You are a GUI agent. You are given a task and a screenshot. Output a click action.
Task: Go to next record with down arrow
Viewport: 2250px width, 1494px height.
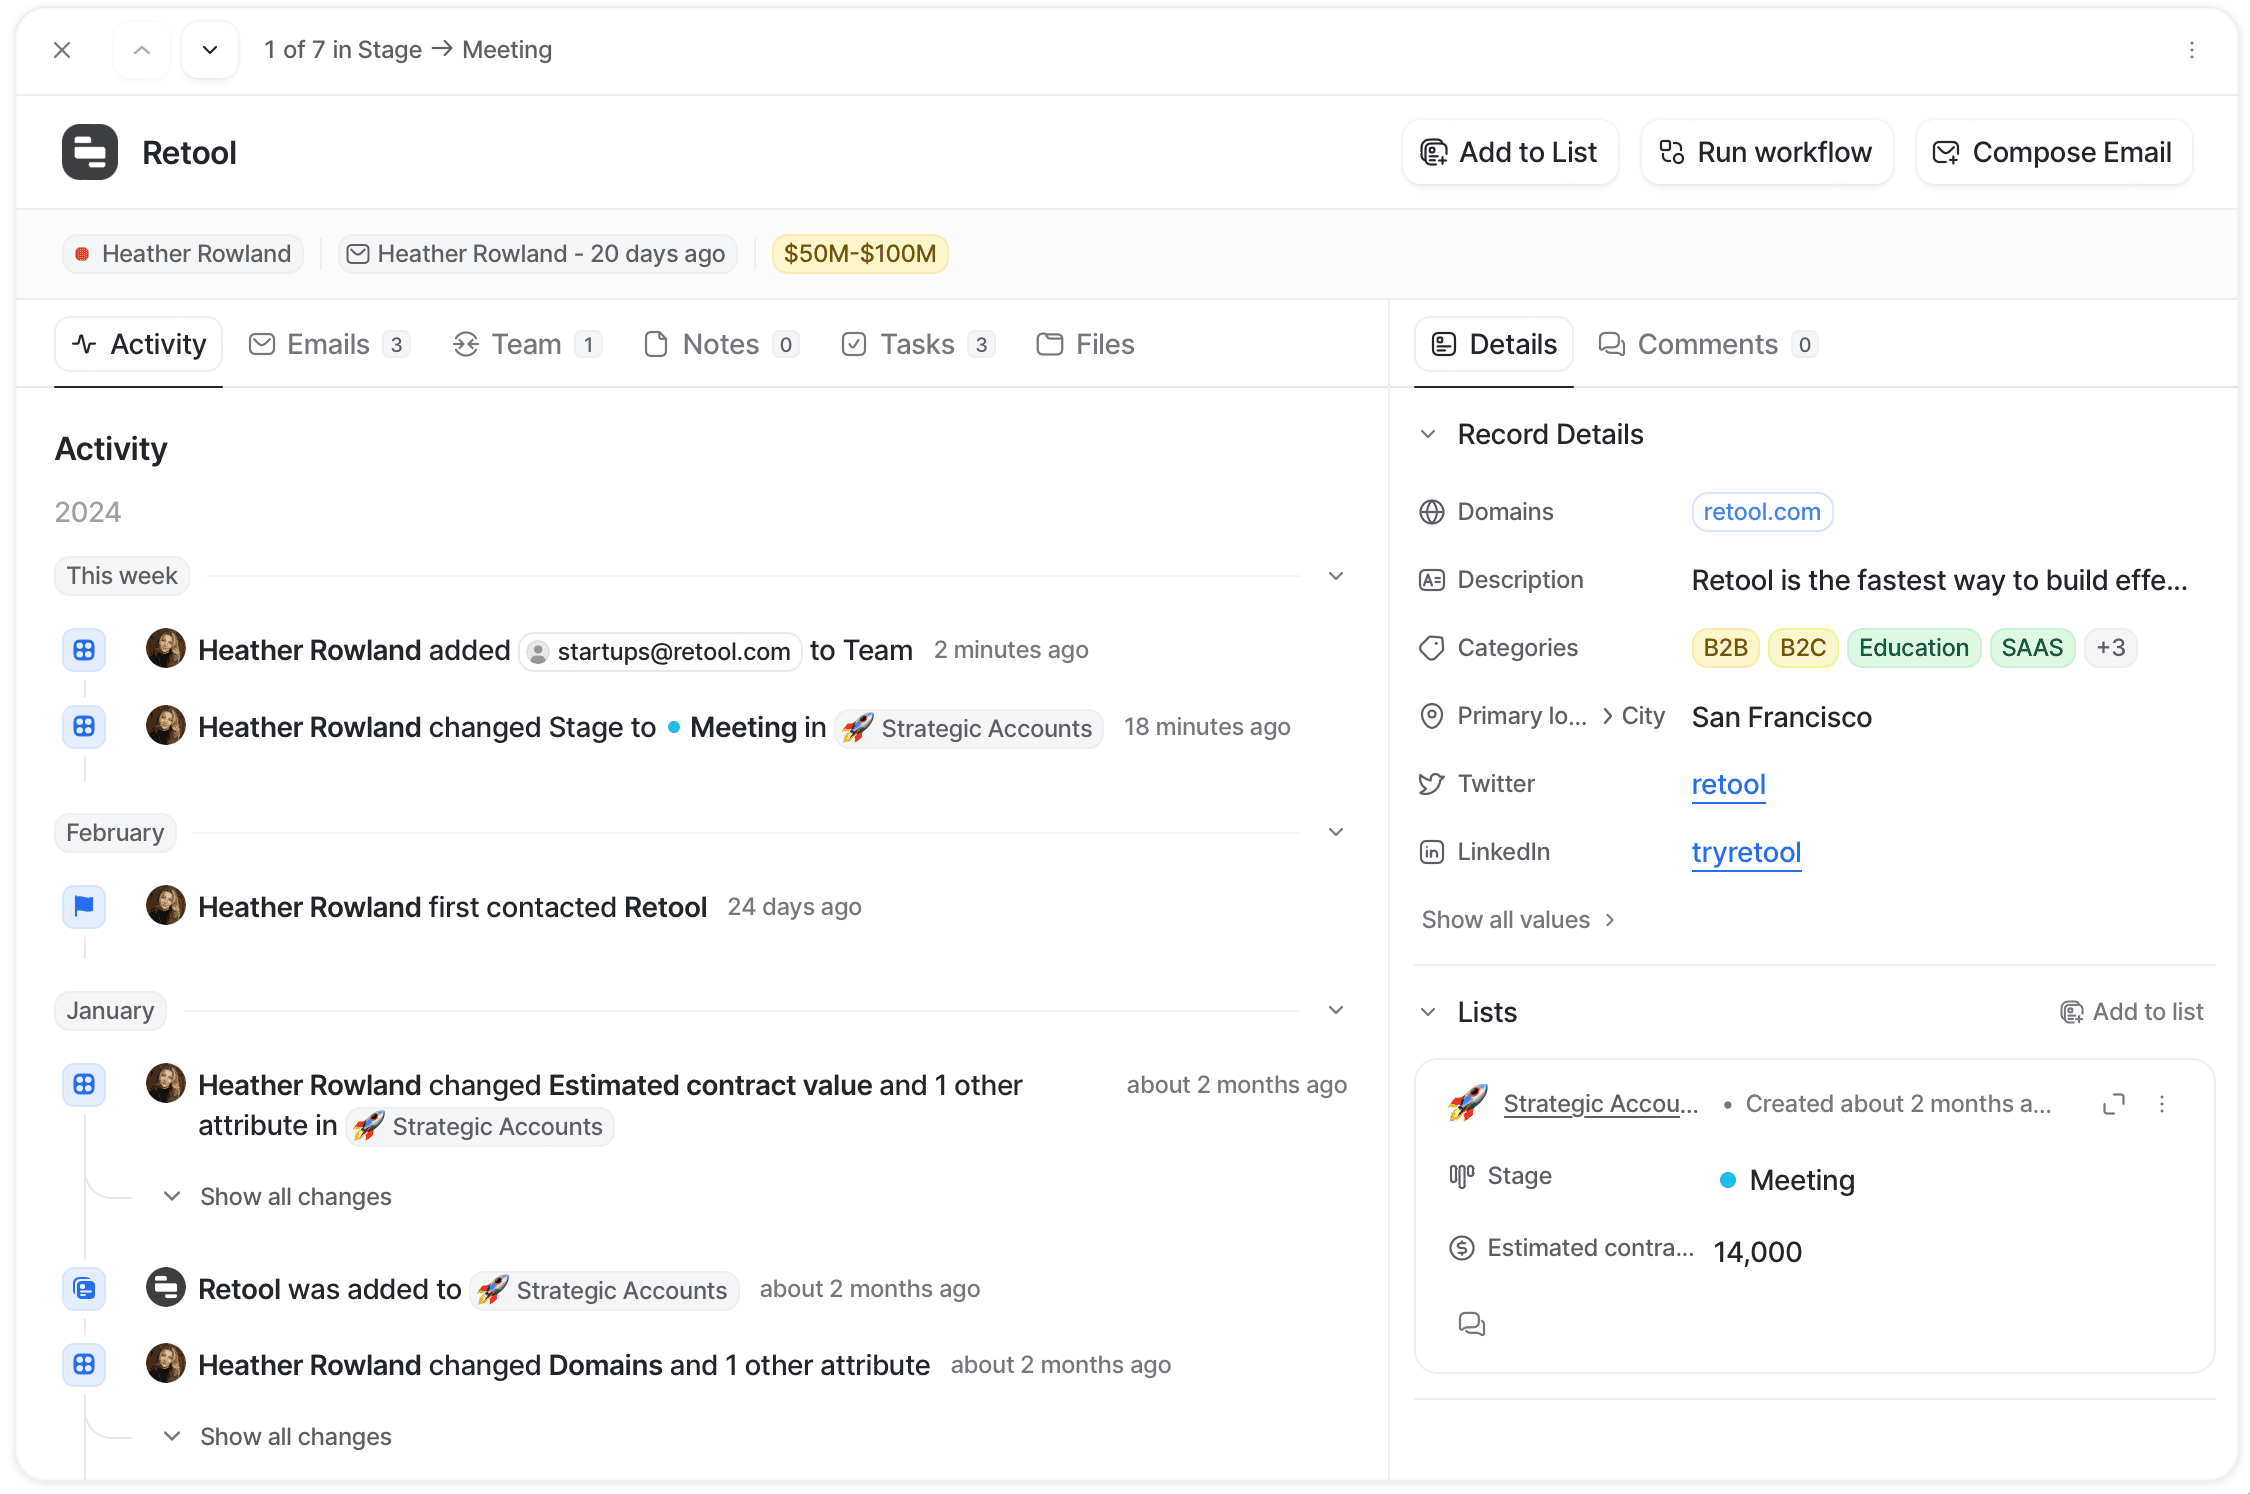point(210,50)
